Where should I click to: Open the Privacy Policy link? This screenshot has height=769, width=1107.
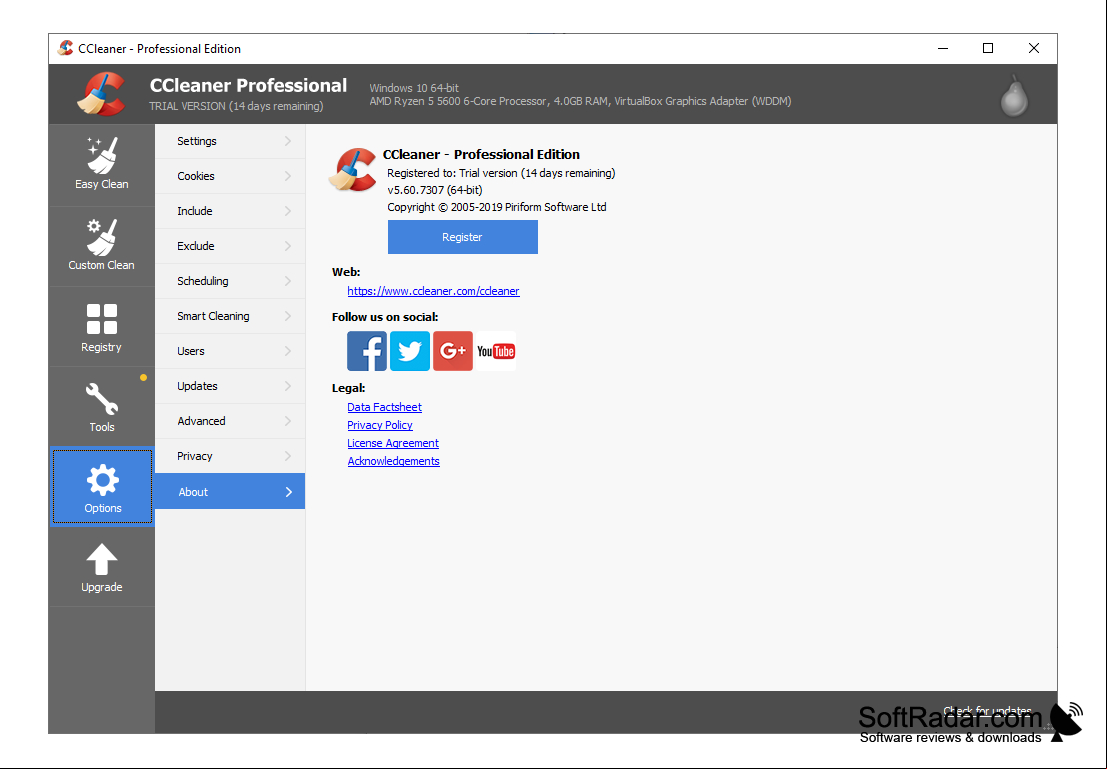tap(380, 425)
